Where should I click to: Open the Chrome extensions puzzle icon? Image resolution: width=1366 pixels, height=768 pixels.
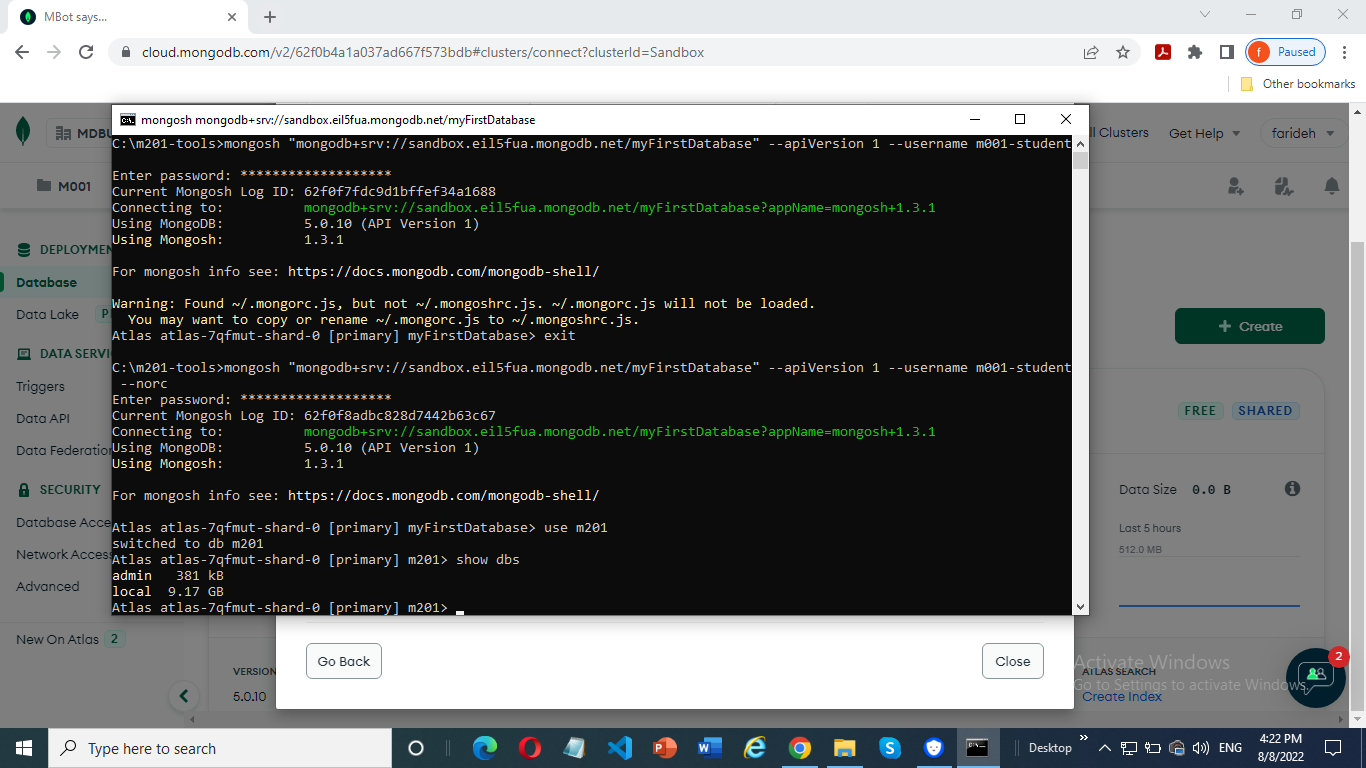tap(1194, 52)
